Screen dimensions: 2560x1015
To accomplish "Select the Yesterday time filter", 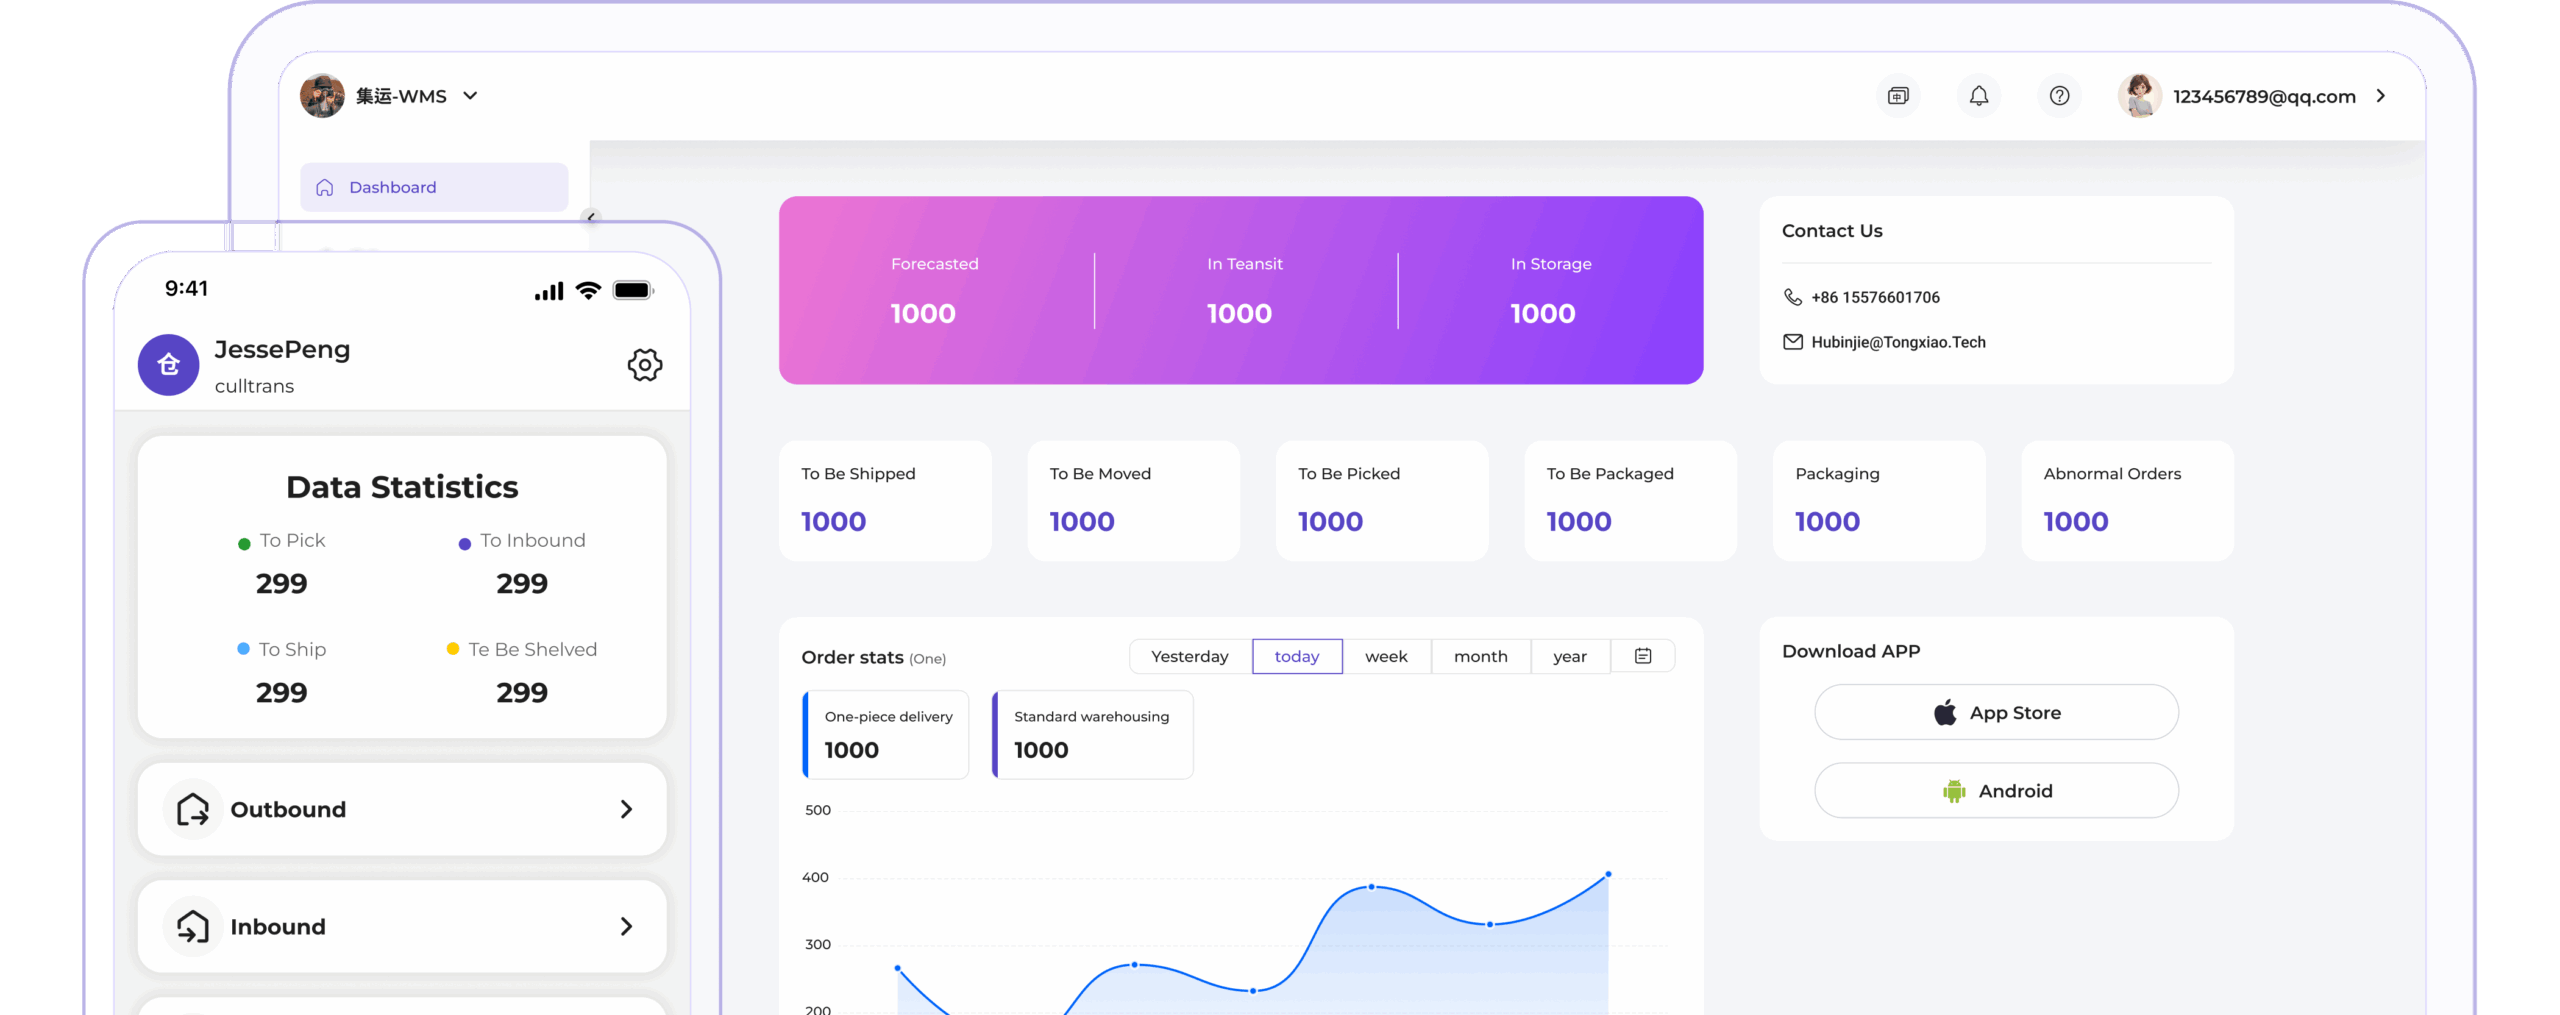I will tap(1190, 656).
